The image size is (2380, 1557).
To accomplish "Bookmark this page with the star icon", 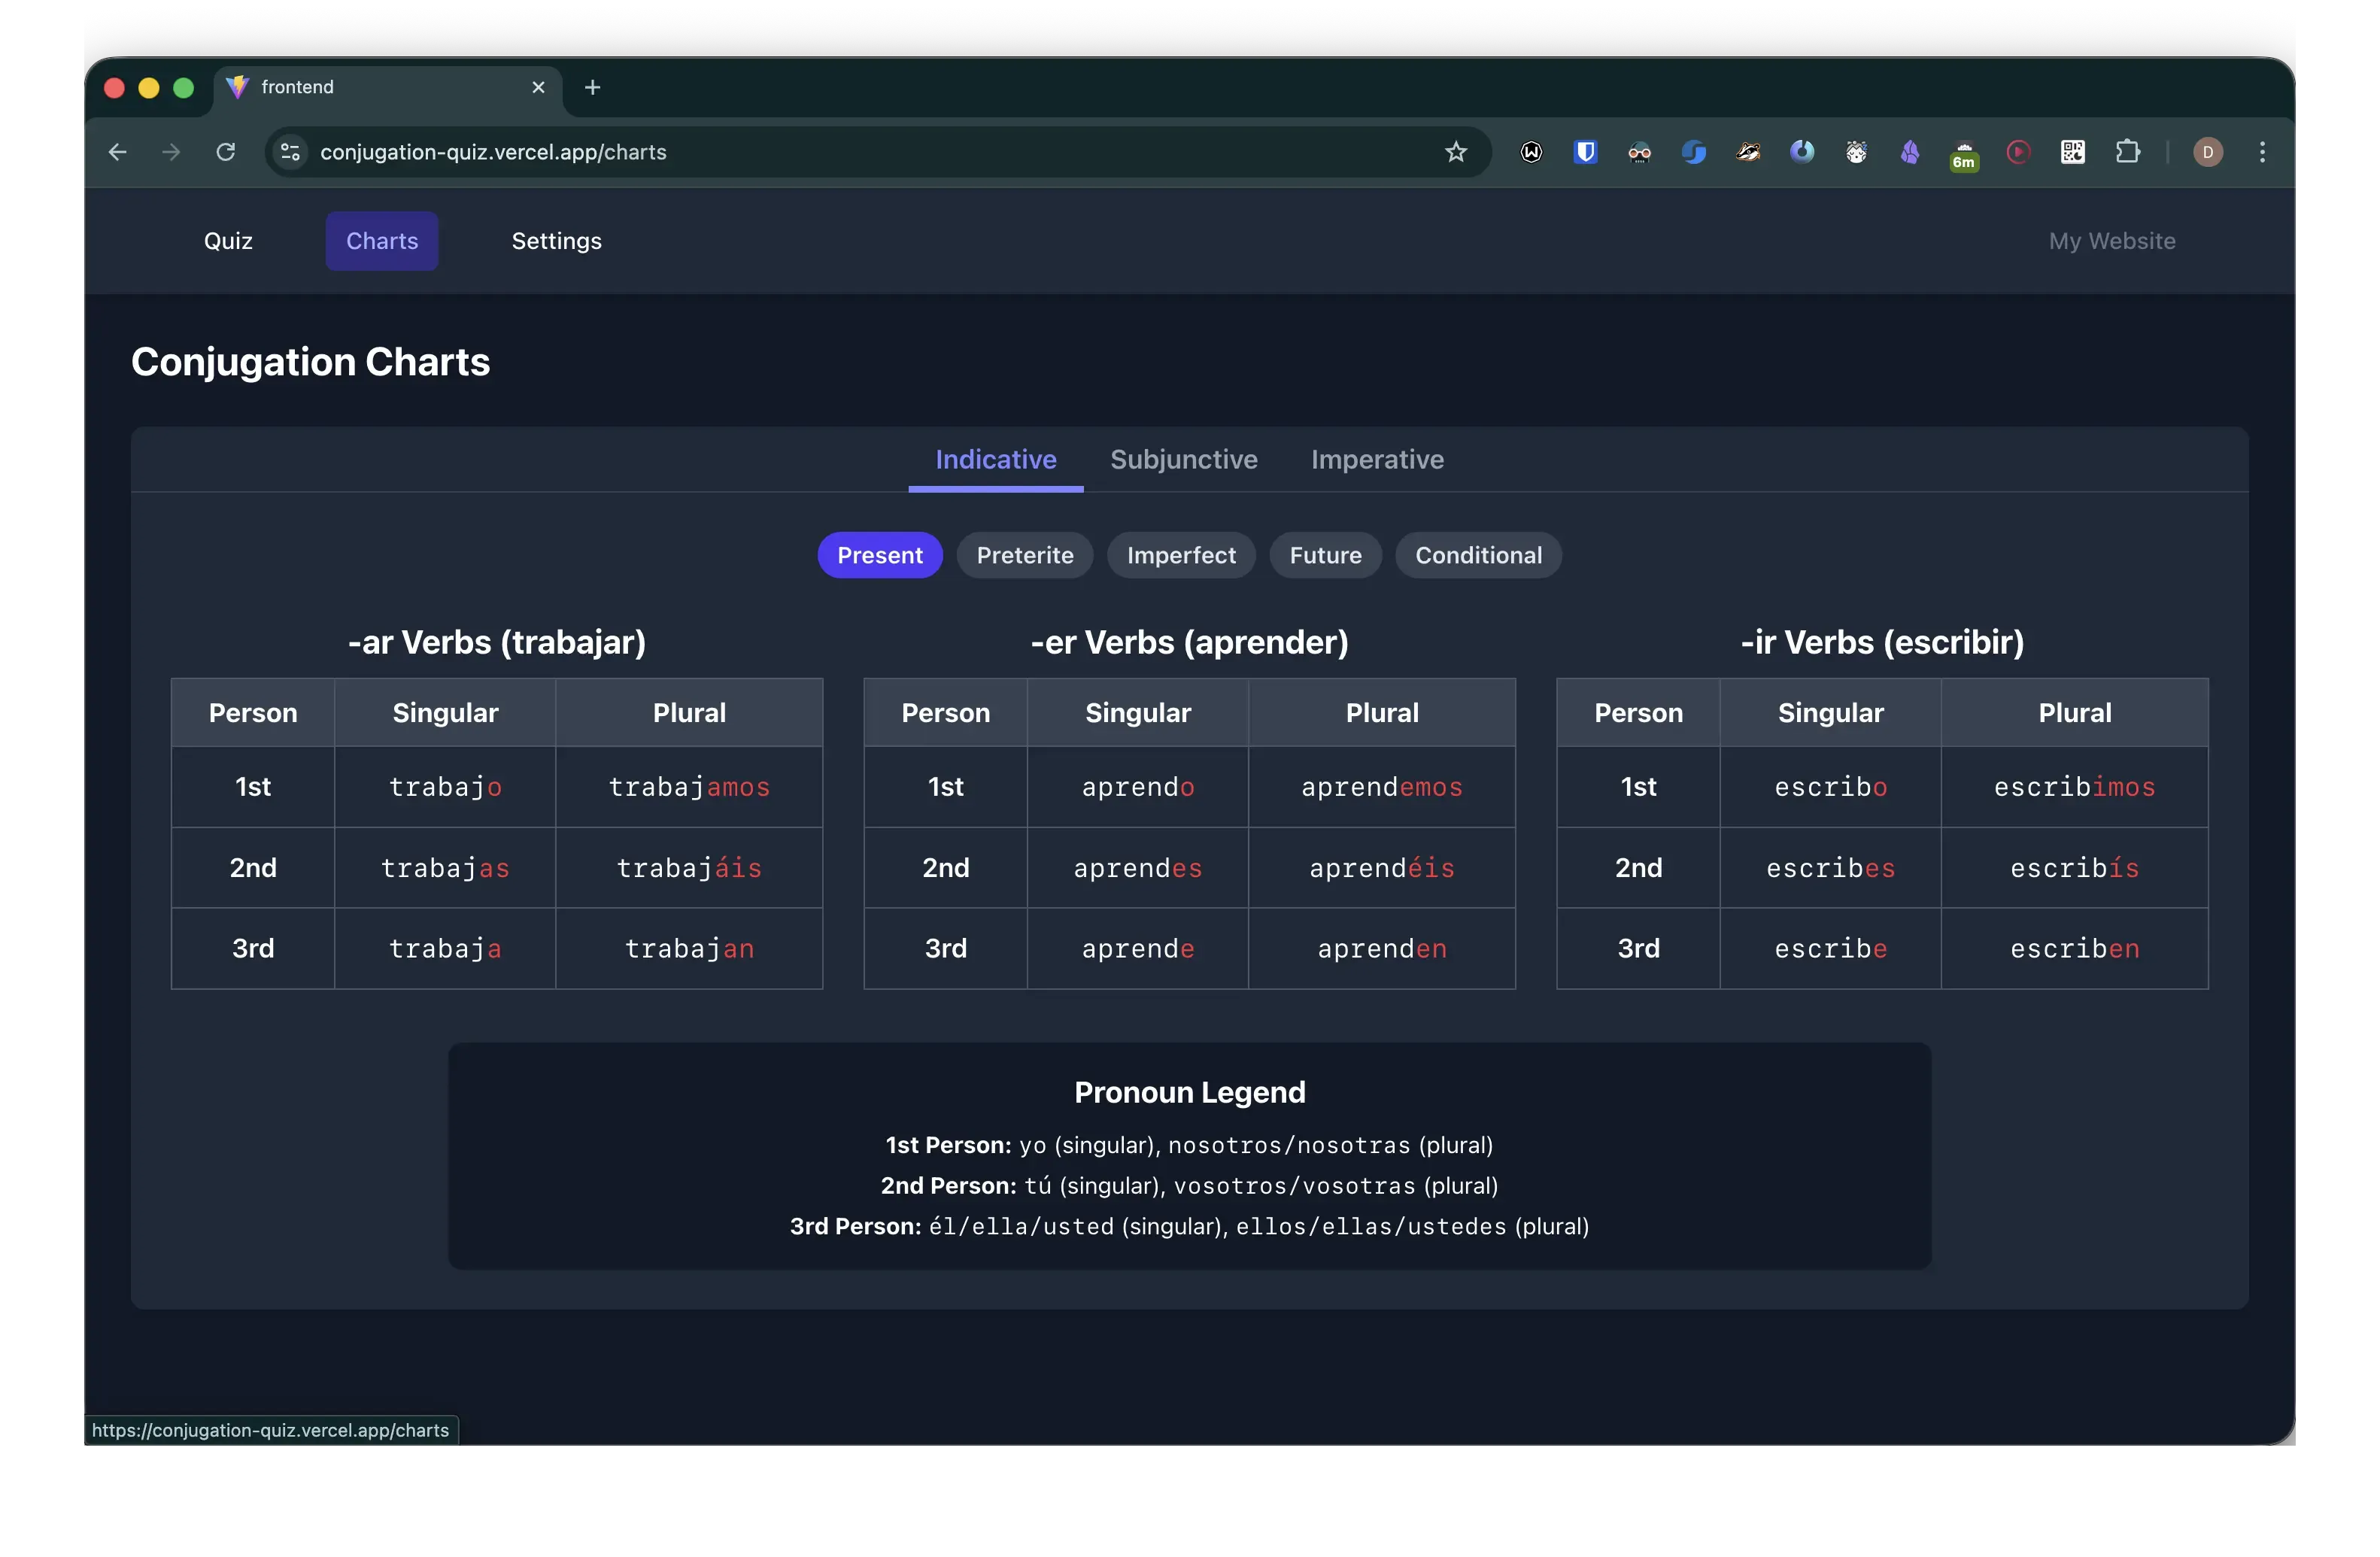I will (x=1456, y=152).
